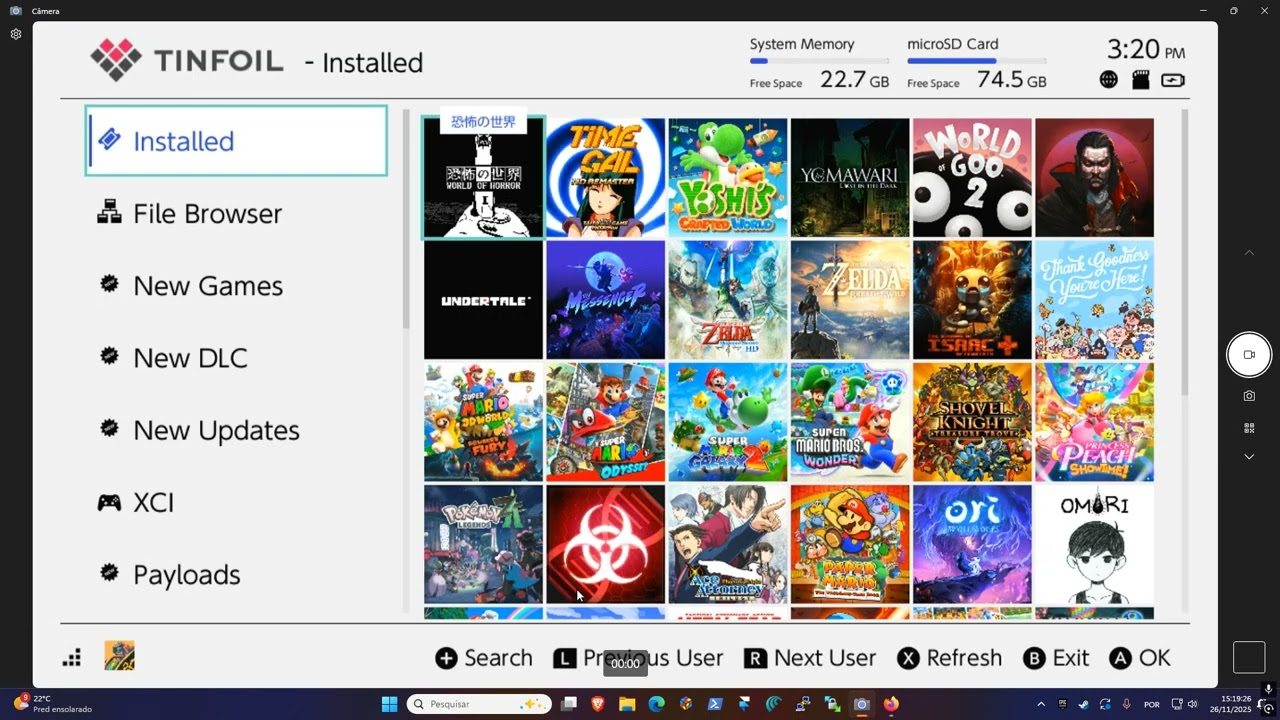Select Zelda Skyward Sword HD tile

pyautogui.click(x=728, y=300)
